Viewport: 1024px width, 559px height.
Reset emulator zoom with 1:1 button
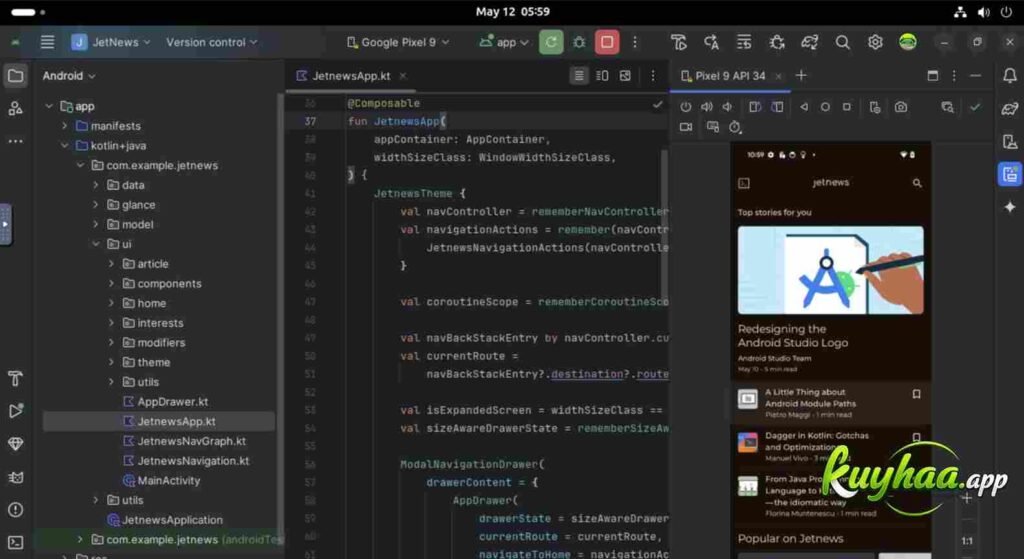click(967, 541)
